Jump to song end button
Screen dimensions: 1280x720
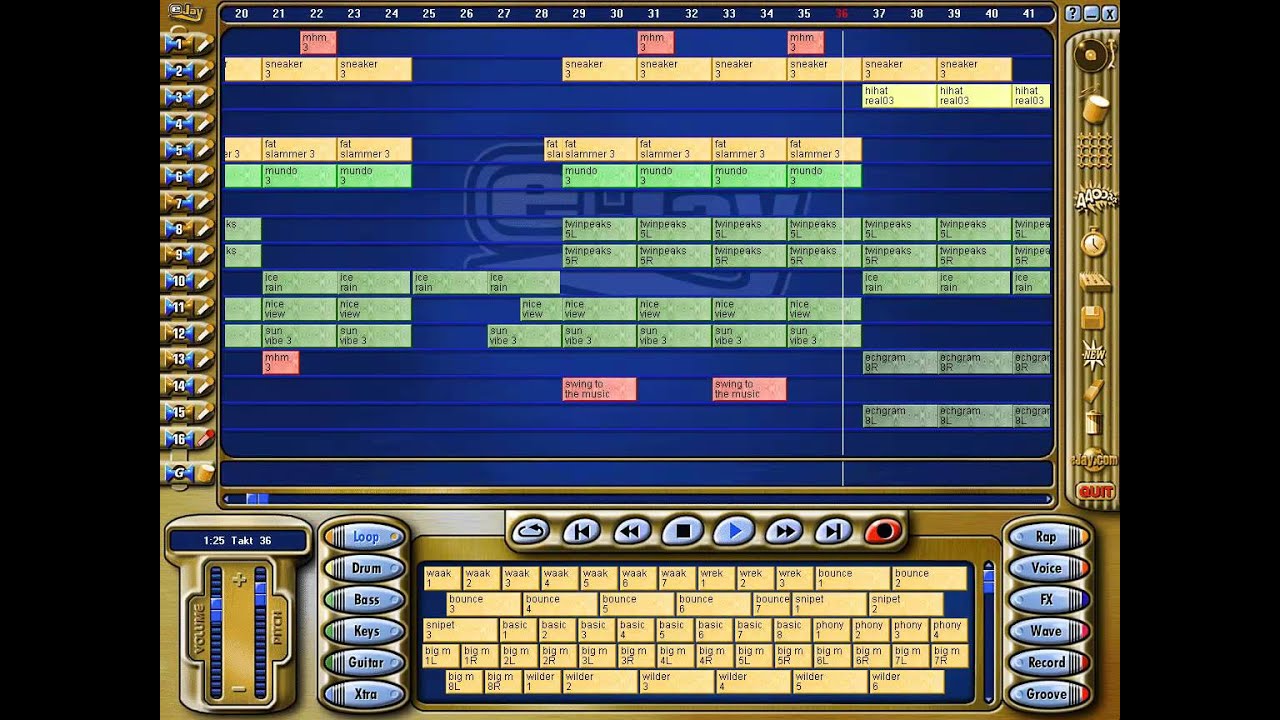coord(834,531)
